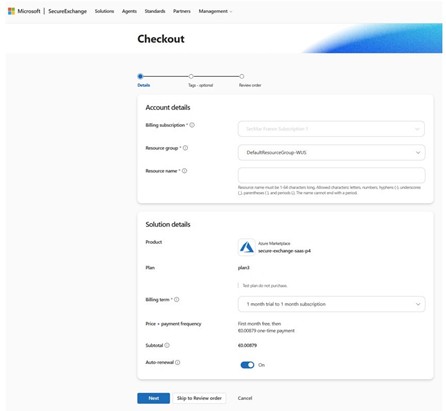Open the Agents menu item
The image size is (446, 411).
129,11
